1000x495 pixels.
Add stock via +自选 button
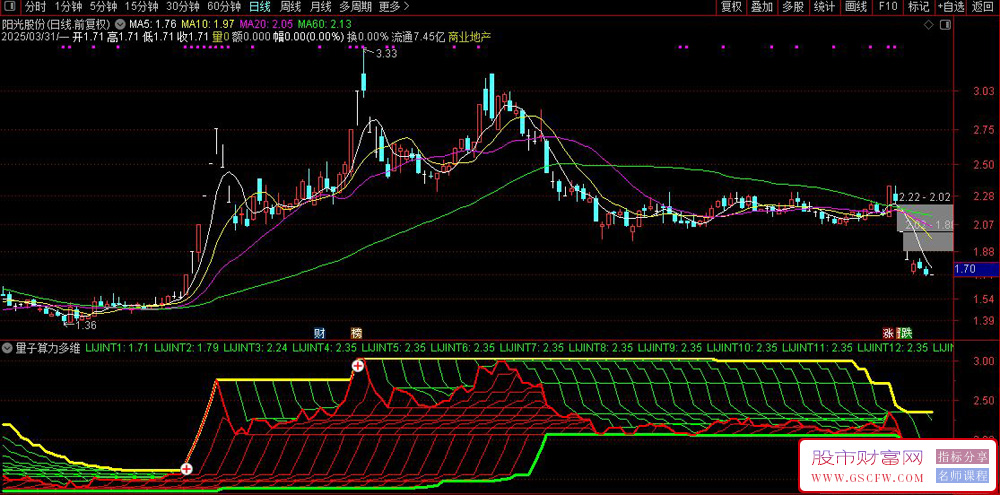[951, 7]
